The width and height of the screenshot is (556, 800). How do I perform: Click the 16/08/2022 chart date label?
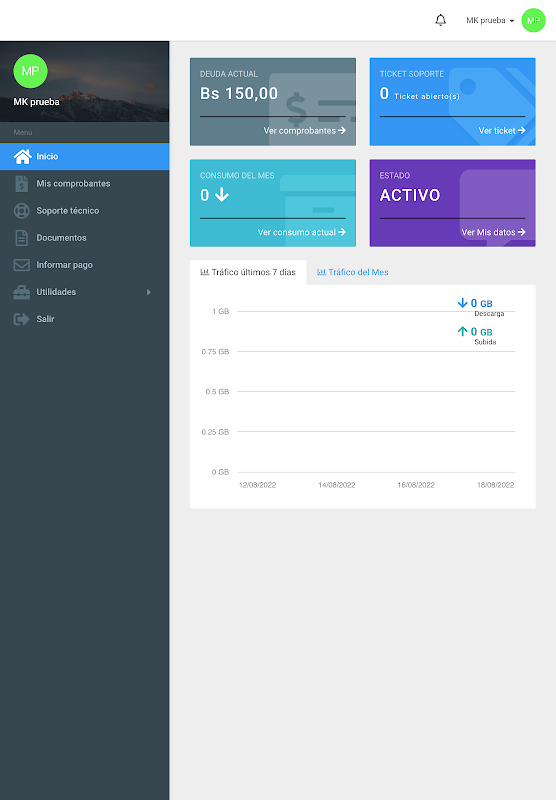[416, 485]
